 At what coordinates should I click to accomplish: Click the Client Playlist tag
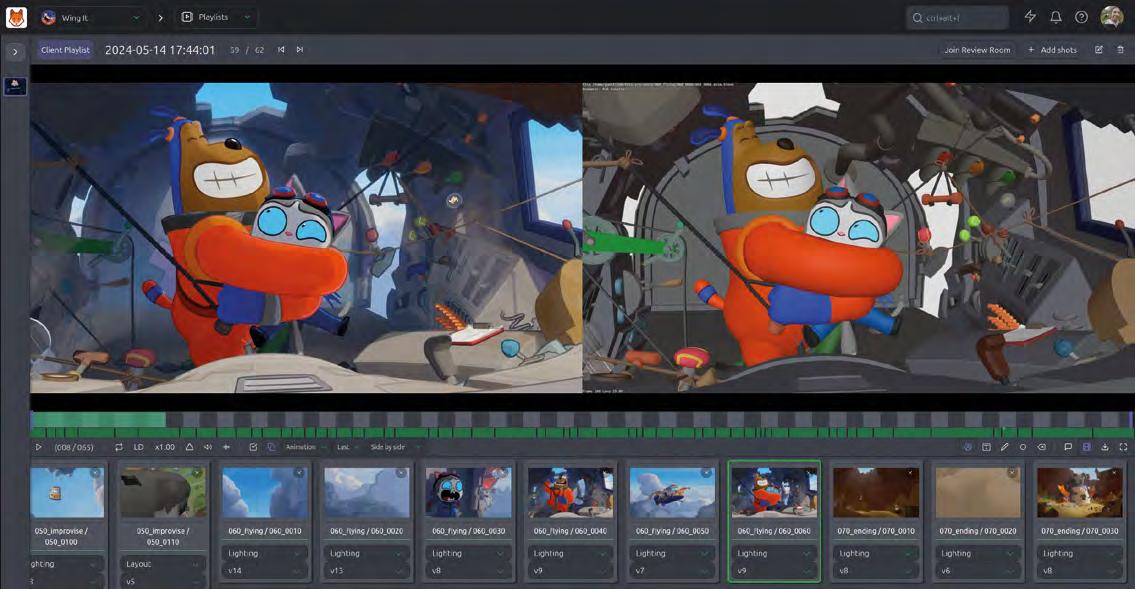[65, 50]
